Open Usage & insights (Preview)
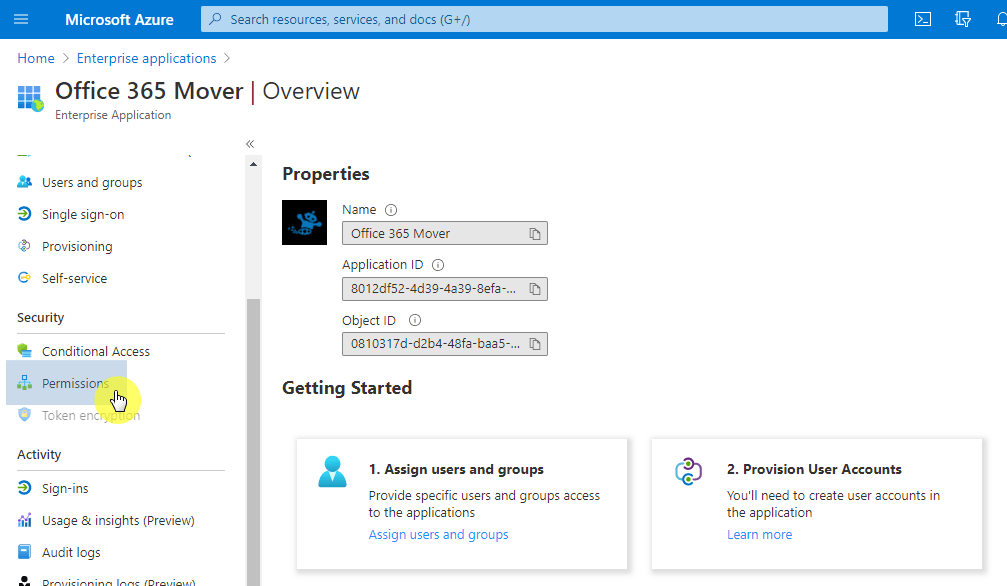Image resolution: width=1007 pixels, height=586 pixels. click(118, 520)
